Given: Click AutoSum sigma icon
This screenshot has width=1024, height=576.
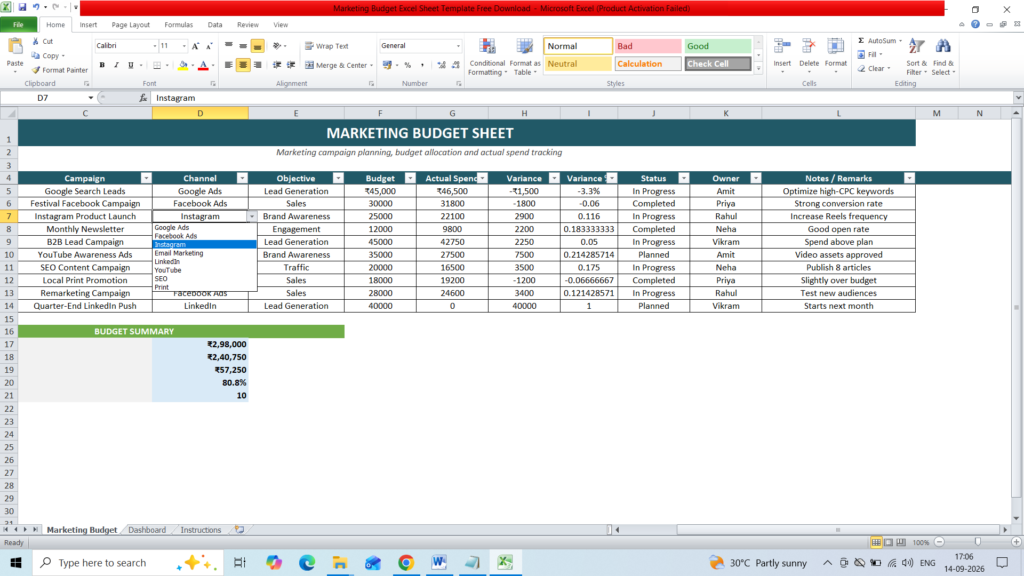Looking at the screenshot, I should 861,40.
